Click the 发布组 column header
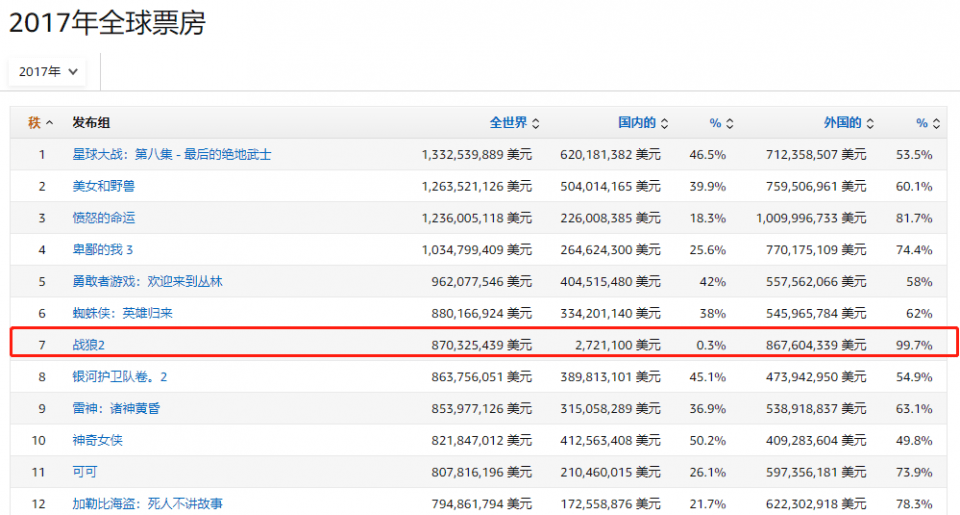 (x=91, y=123)
